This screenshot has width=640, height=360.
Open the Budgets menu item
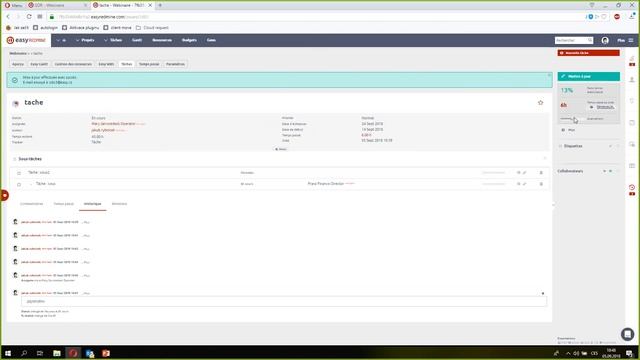(189, 40)
